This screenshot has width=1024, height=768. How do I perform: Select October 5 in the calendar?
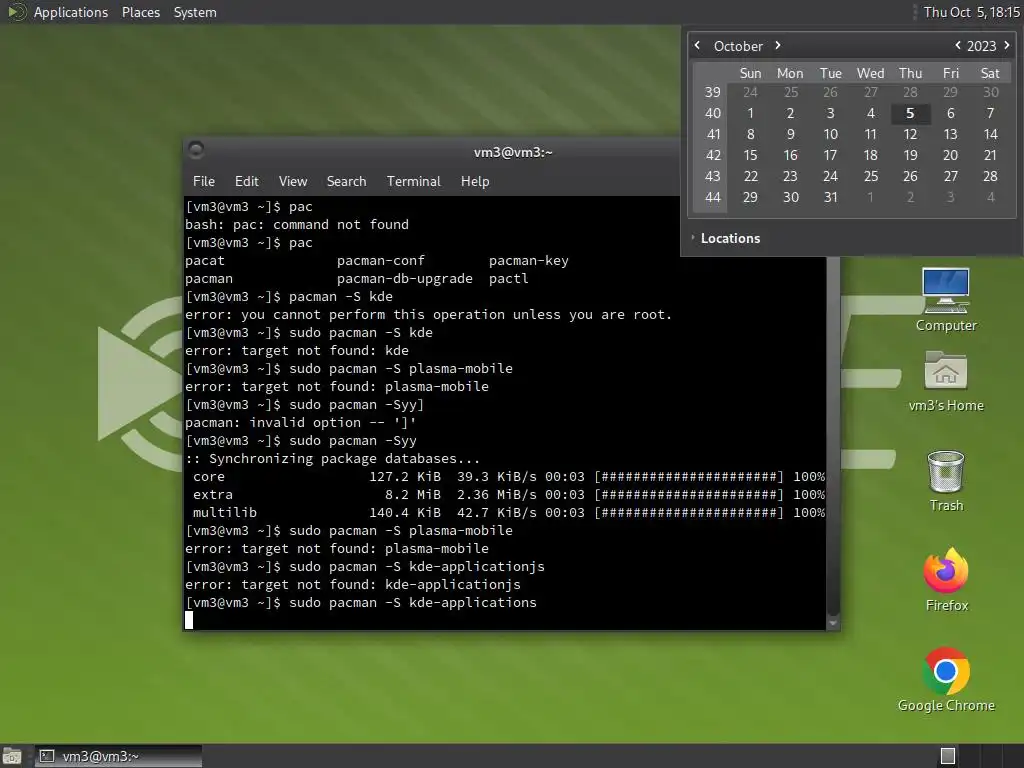(x=910, y=113)
